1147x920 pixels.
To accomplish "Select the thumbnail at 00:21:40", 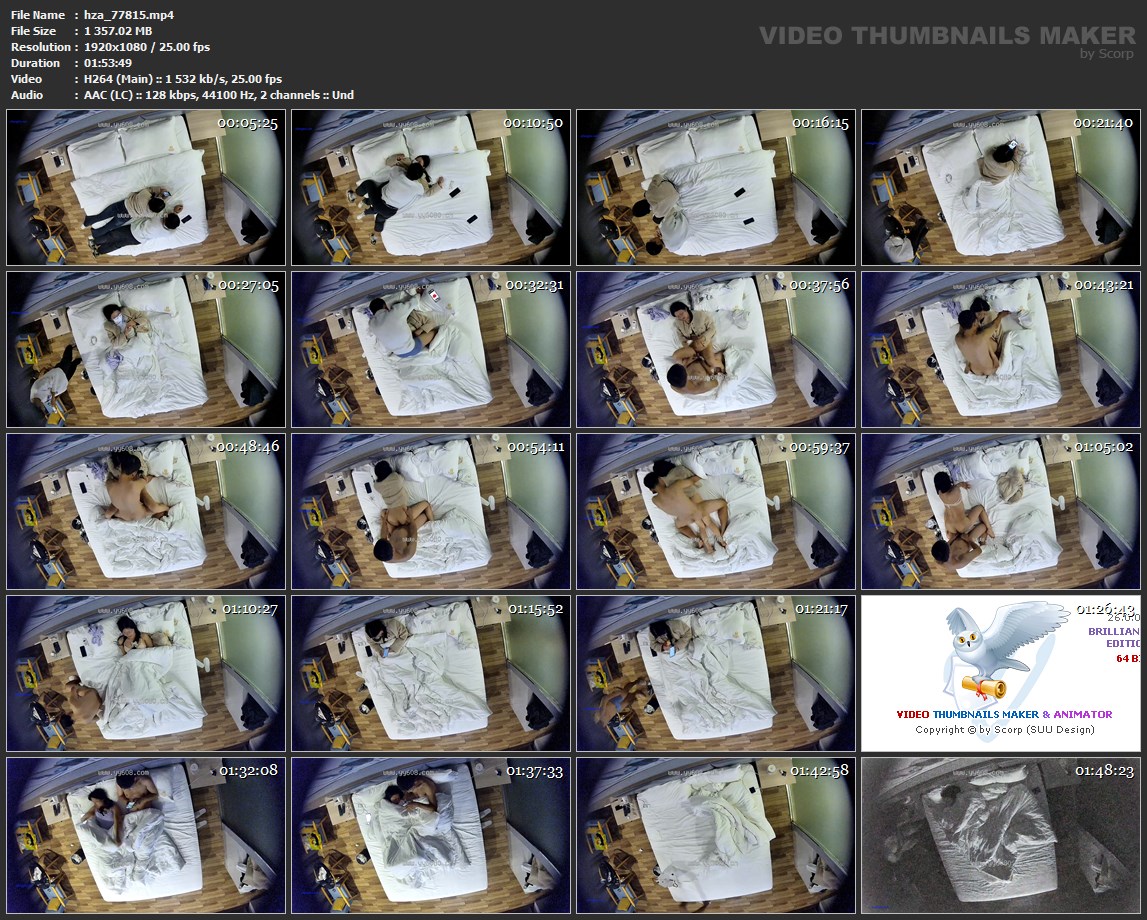I will coord(1001,187).
